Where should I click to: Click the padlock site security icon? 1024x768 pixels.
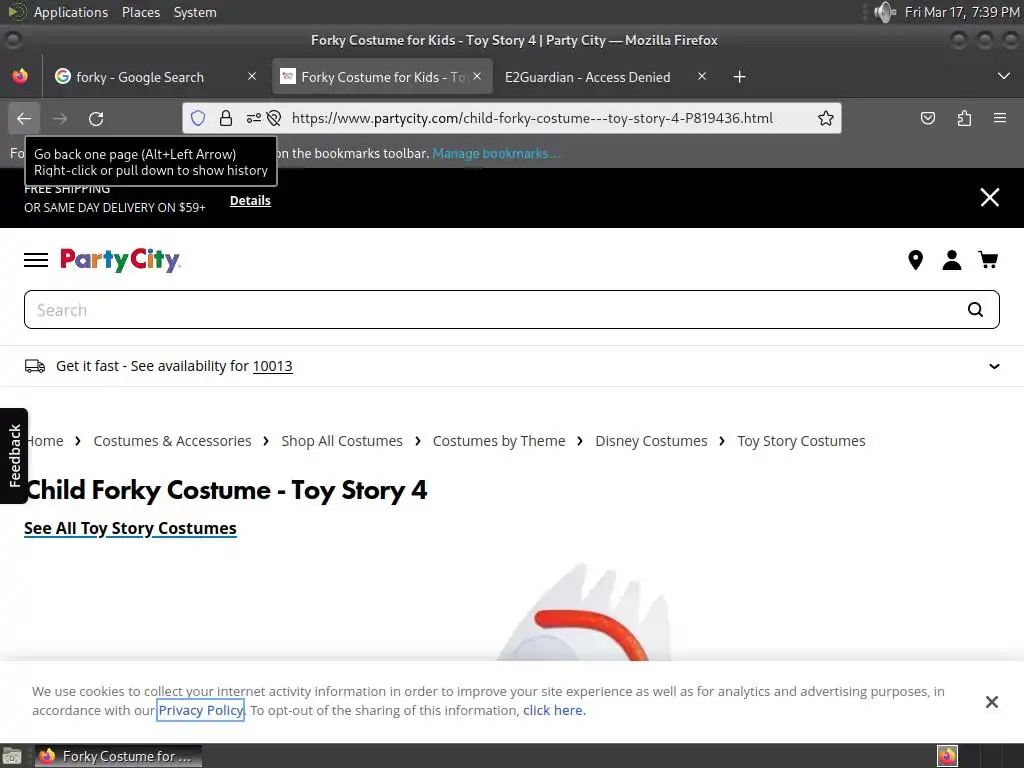pos(226,118)
